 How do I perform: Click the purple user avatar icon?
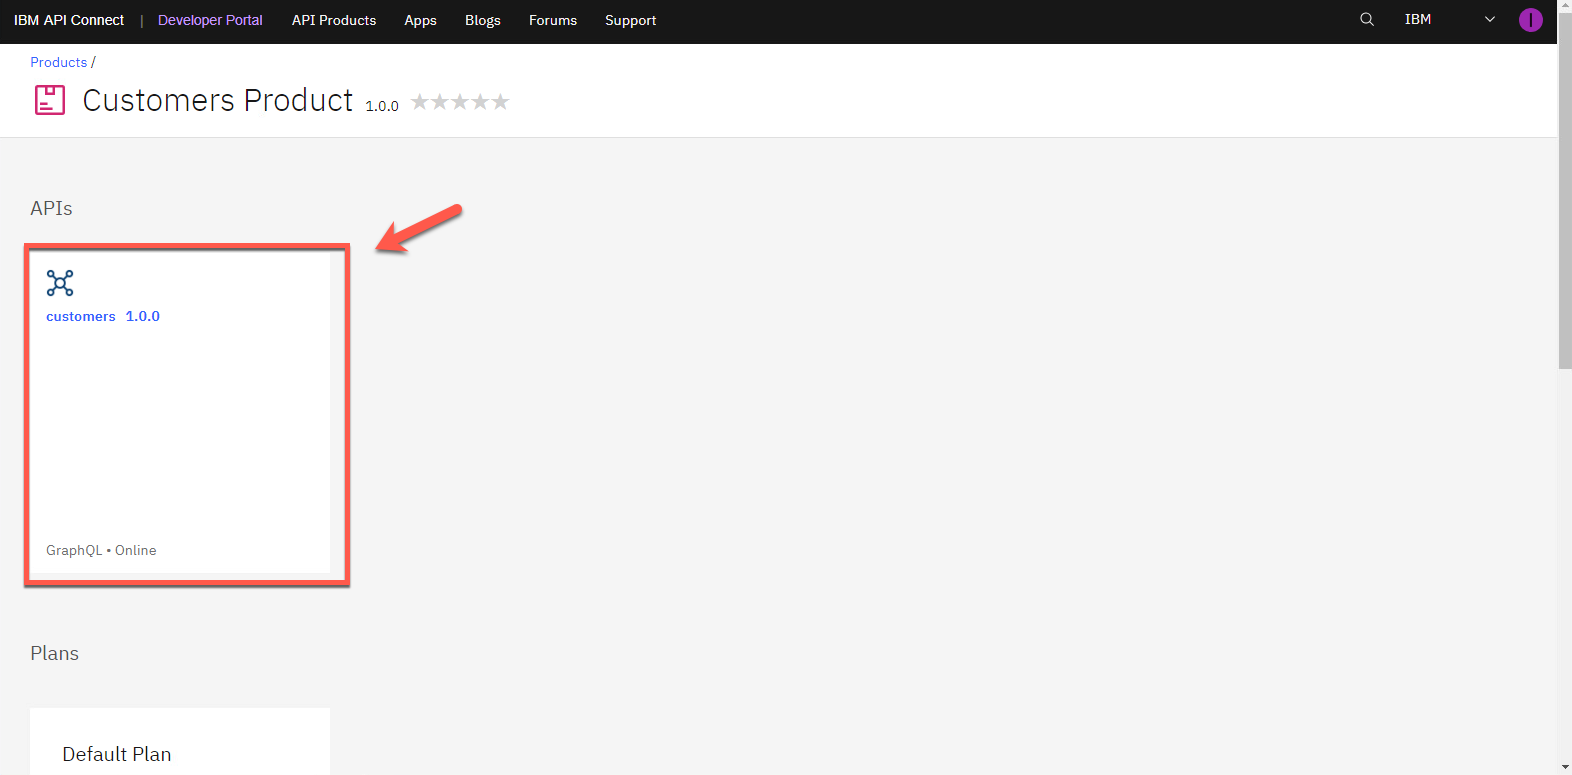click(x=1530, y=20)
